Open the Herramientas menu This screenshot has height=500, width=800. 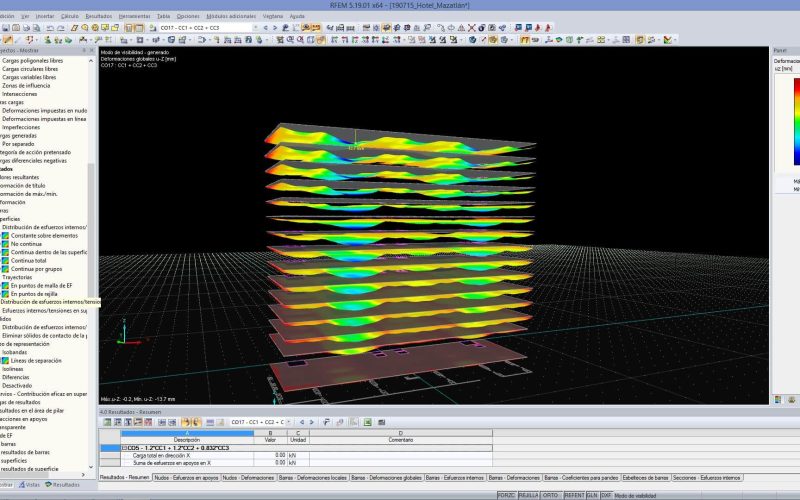pyautogui.click(x=134, y=16)
